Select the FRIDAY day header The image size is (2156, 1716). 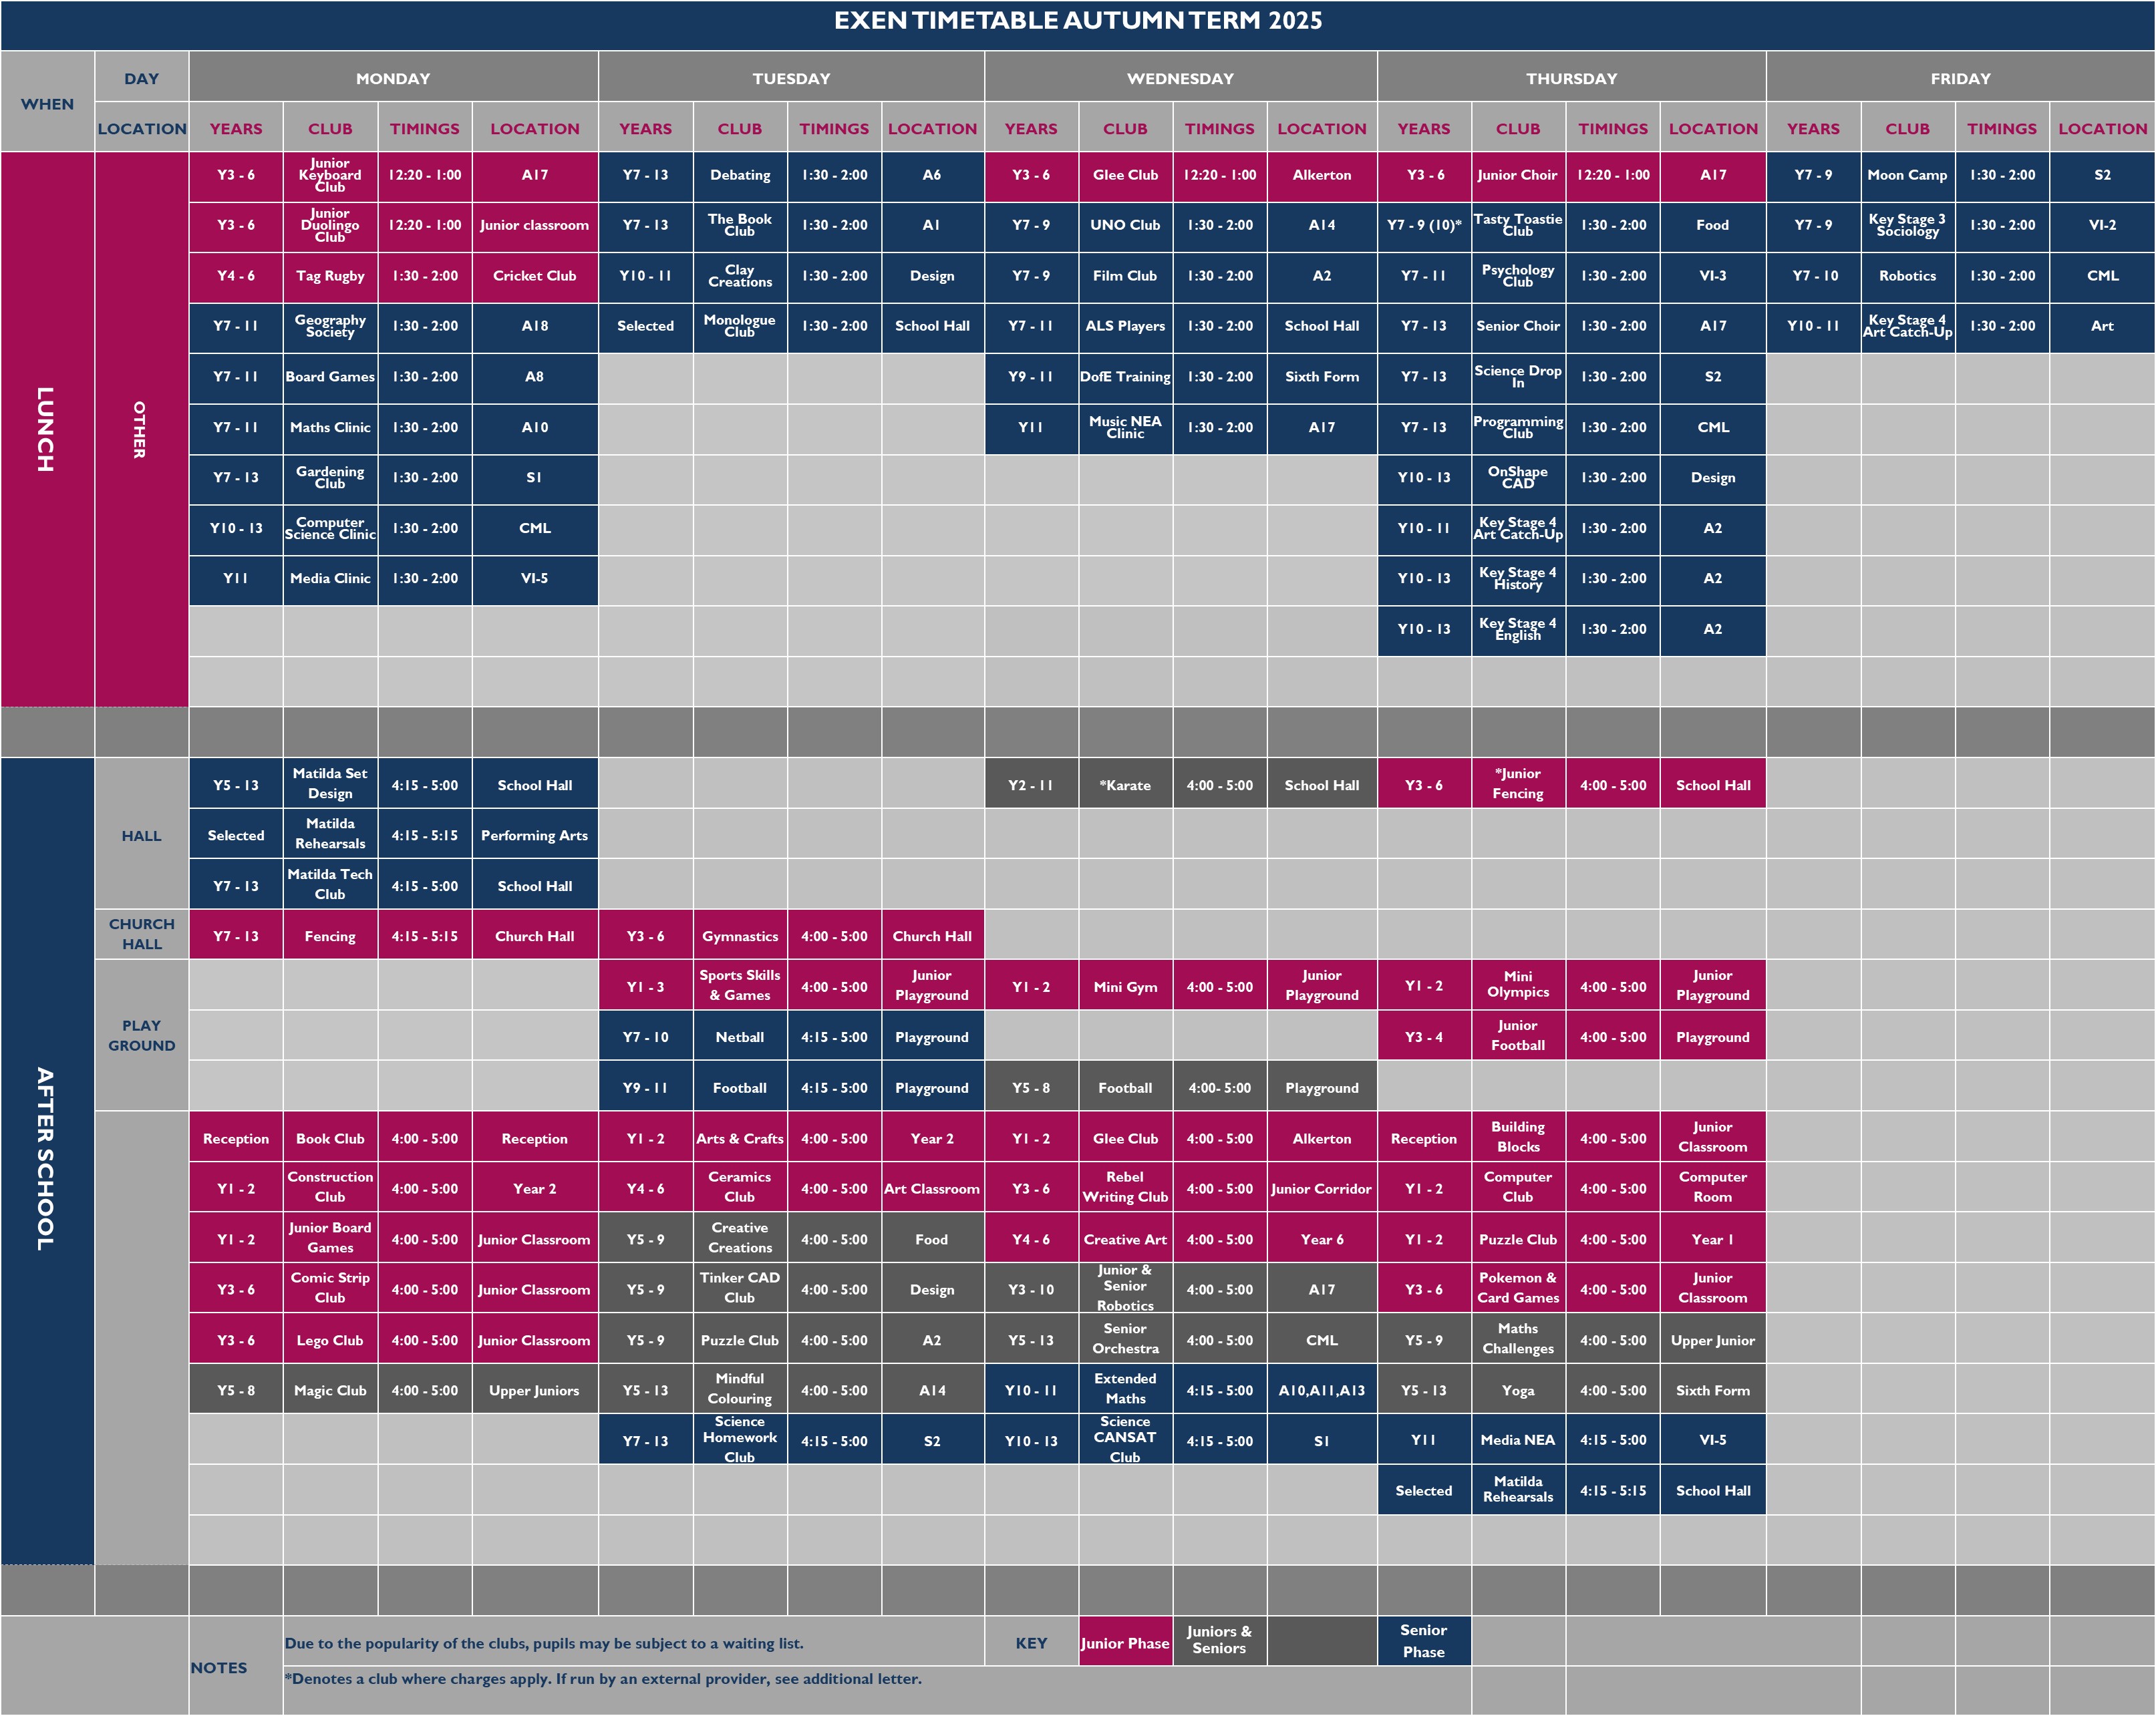tap(1960, 78)
